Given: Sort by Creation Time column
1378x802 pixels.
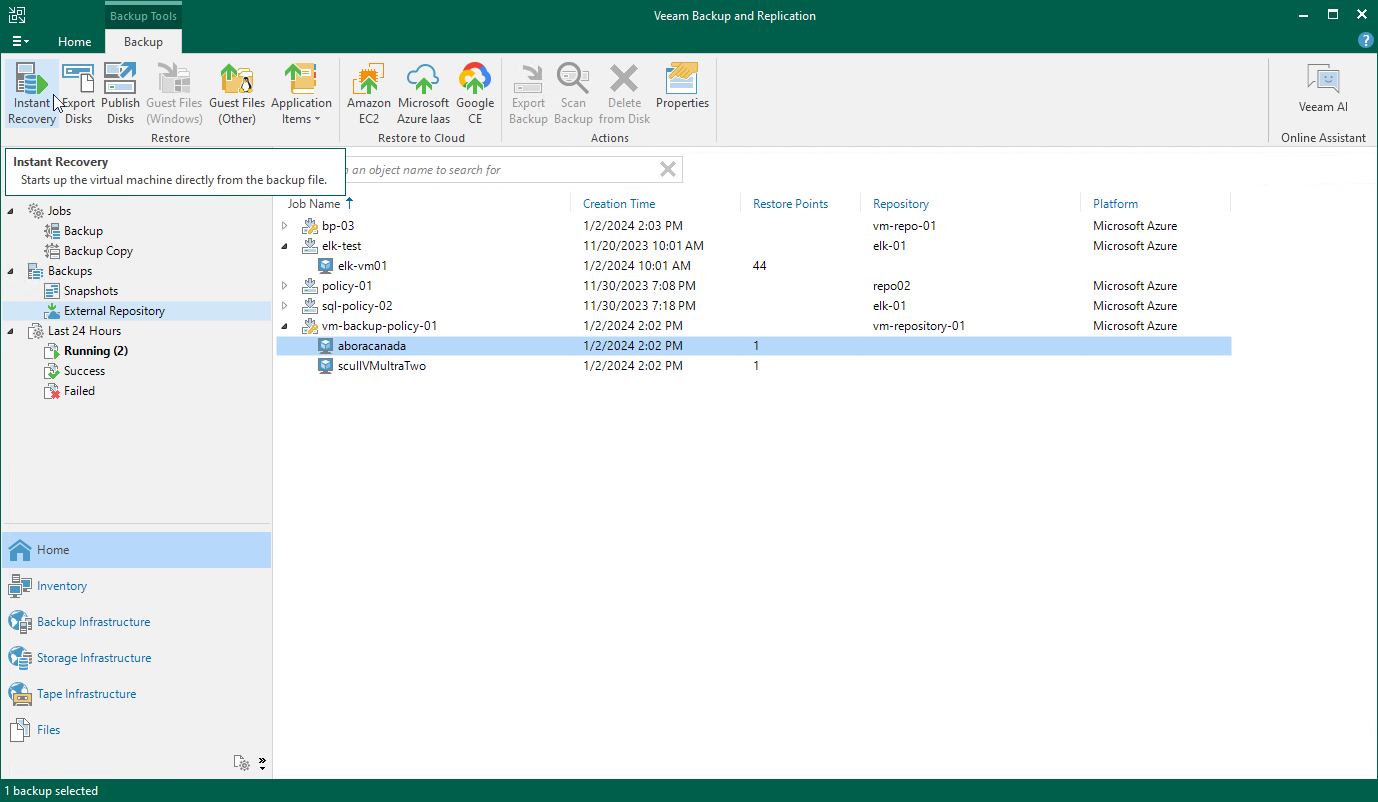Looking at the screenshot, I should click(619, 203).
